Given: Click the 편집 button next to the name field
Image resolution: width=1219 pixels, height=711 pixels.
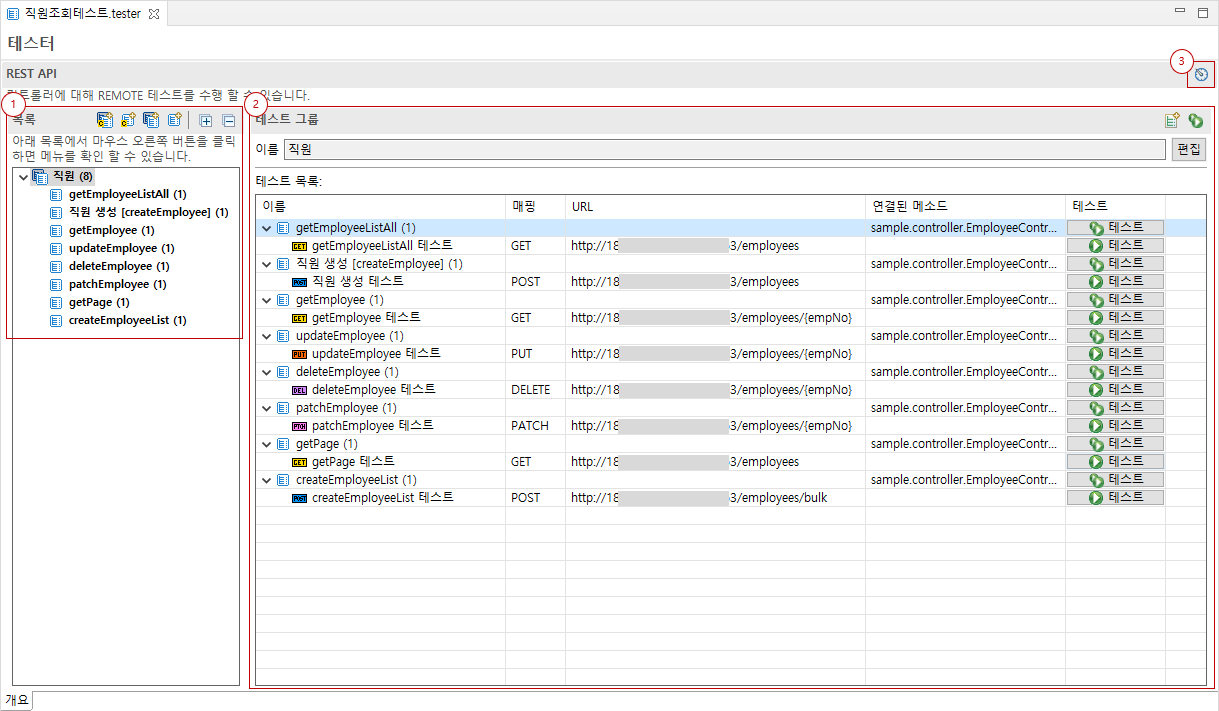Looking at the screenshot, I should pyautogui.click(x=1189, y=149).
